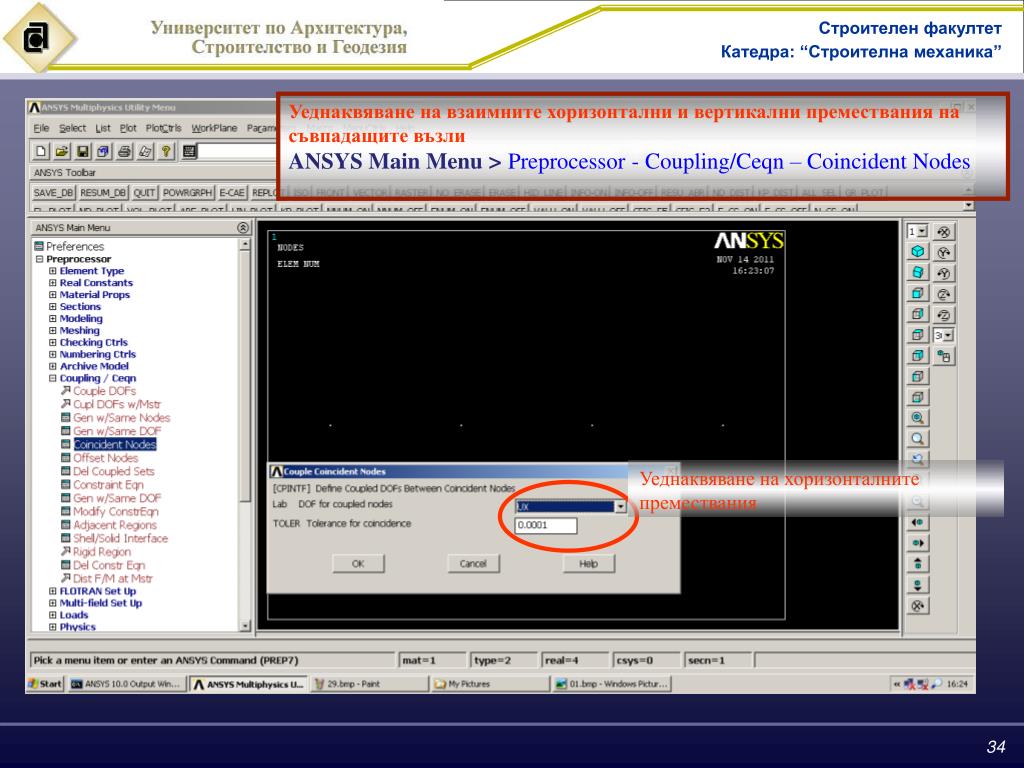This screenshot has width=1024, height=768.
Task: Expand the Meshing tree node
Action: pyautogui.click(x=52, y=330)
